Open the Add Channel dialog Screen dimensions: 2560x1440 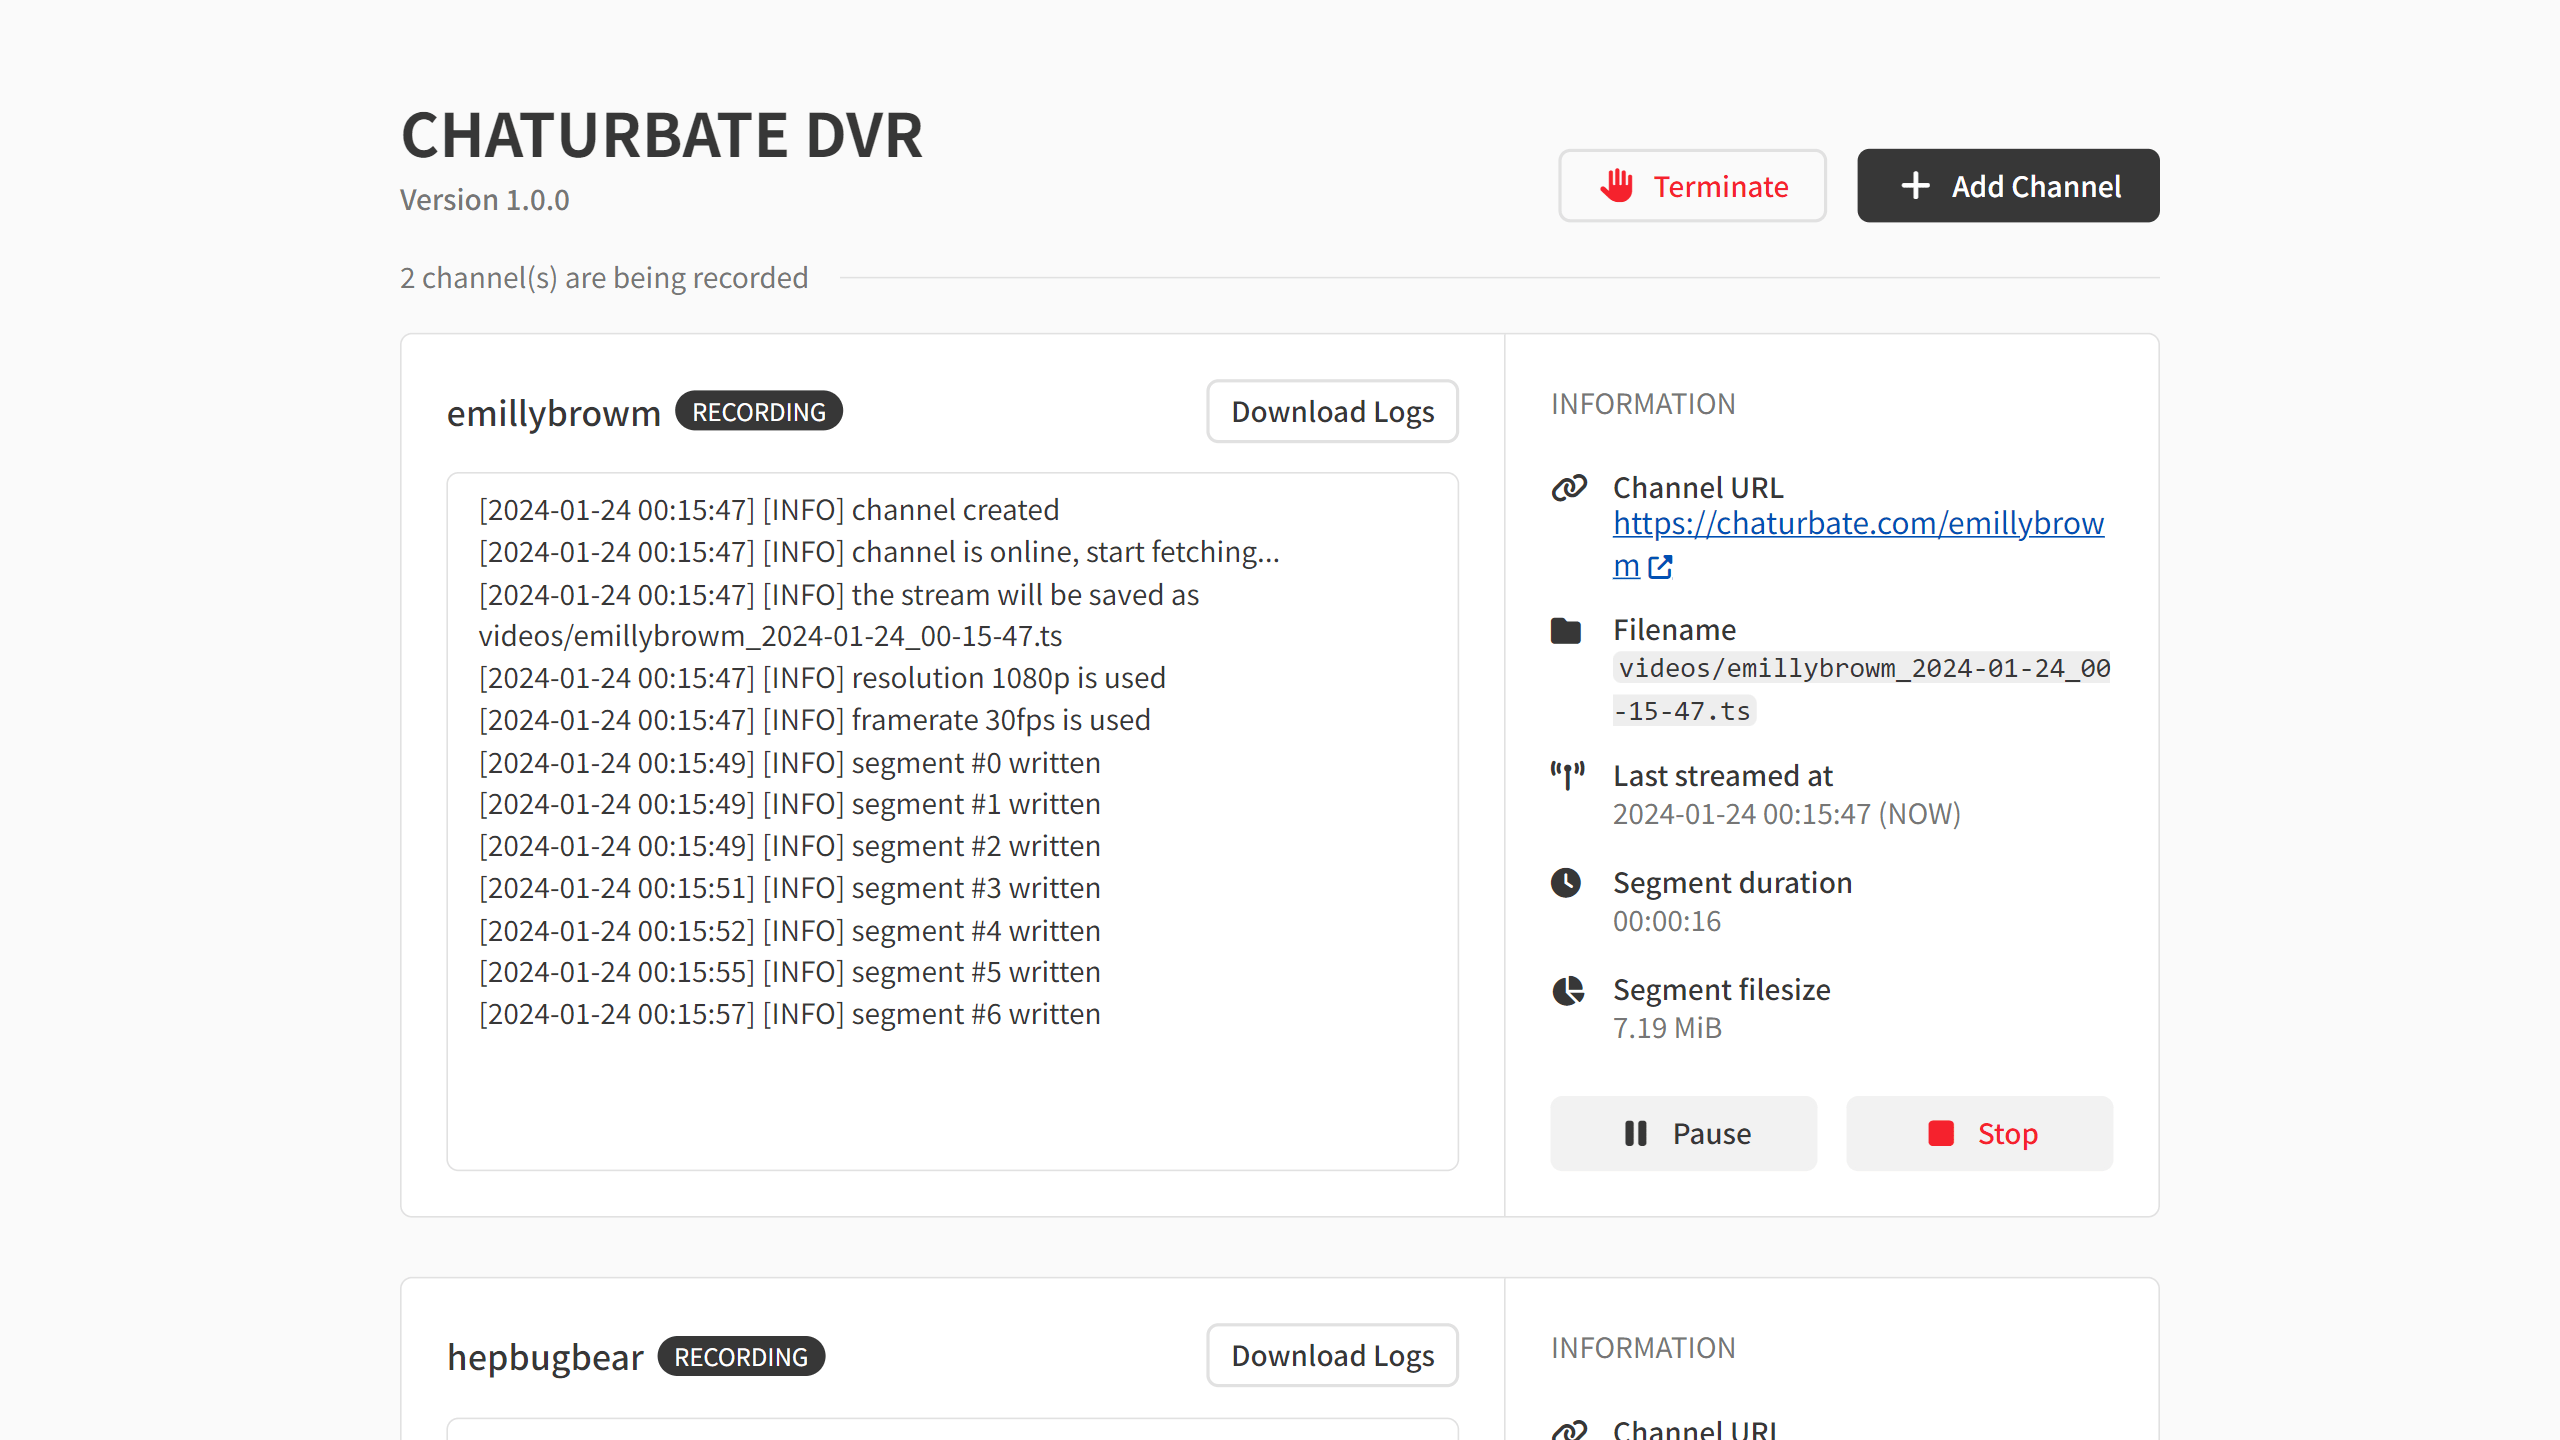[x=2008, y=186]
